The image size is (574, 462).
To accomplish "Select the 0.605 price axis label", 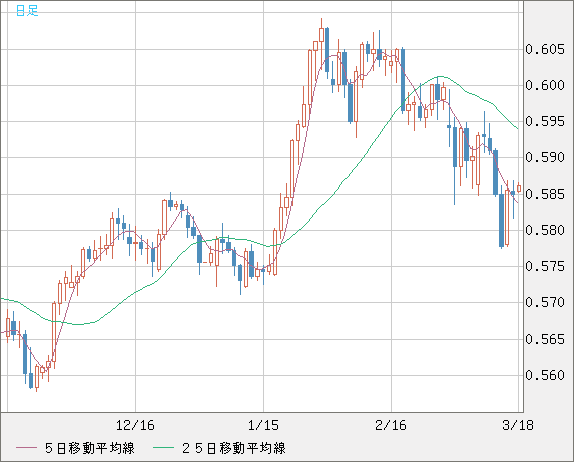I will pyautogui.click(x=545, y=49).
